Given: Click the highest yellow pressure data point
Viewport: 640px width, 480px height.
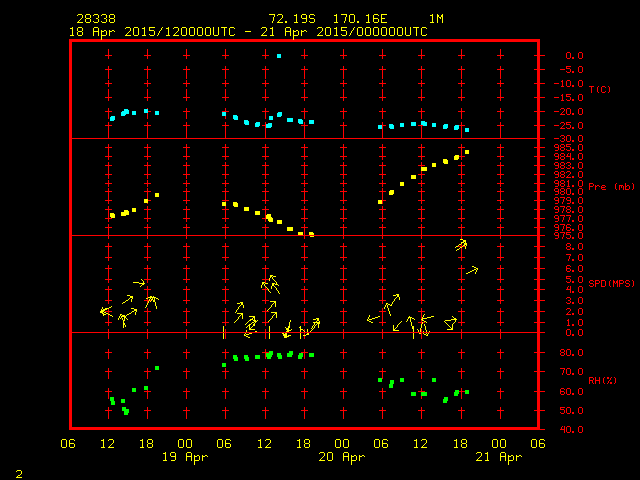Looking at the screenshot, I should coord(467,152).
